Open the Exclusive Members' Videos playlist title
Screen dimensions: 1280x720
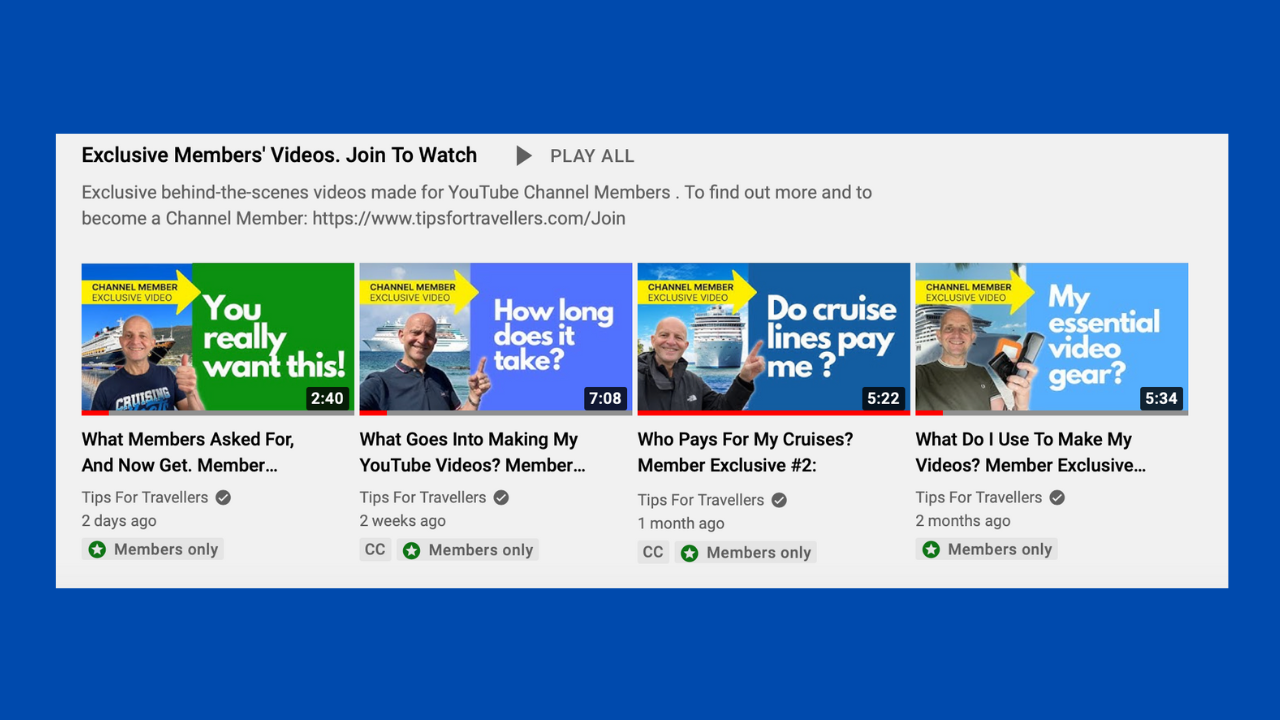(279, 155)
